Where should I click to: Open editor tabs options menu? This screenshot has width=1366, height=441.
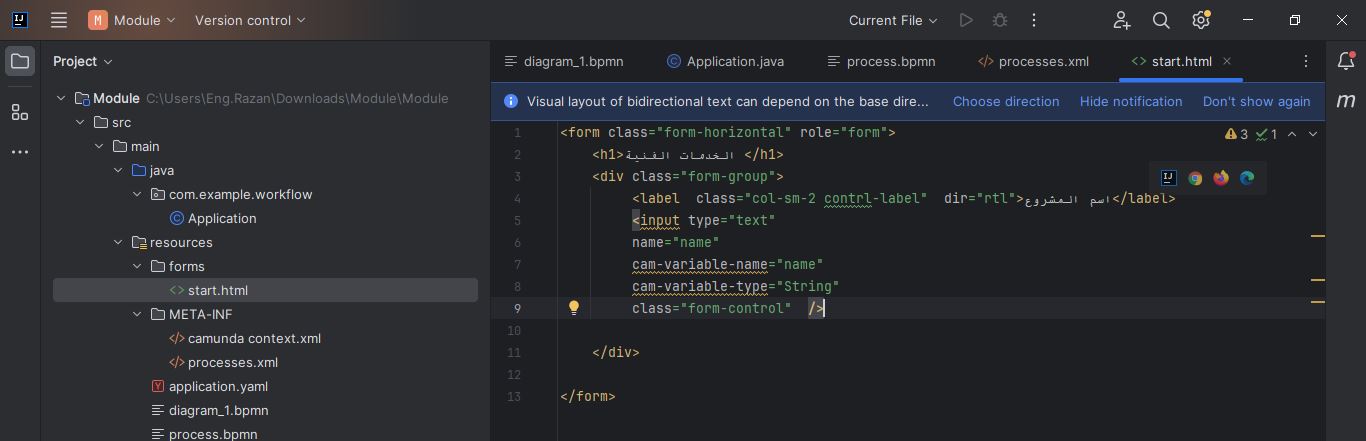coord(1305,61)
